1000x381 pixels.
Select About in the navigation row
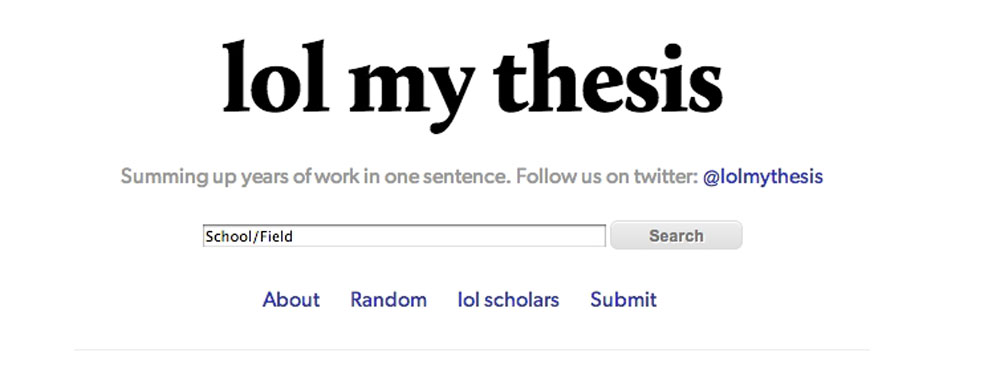click(291, 299)
